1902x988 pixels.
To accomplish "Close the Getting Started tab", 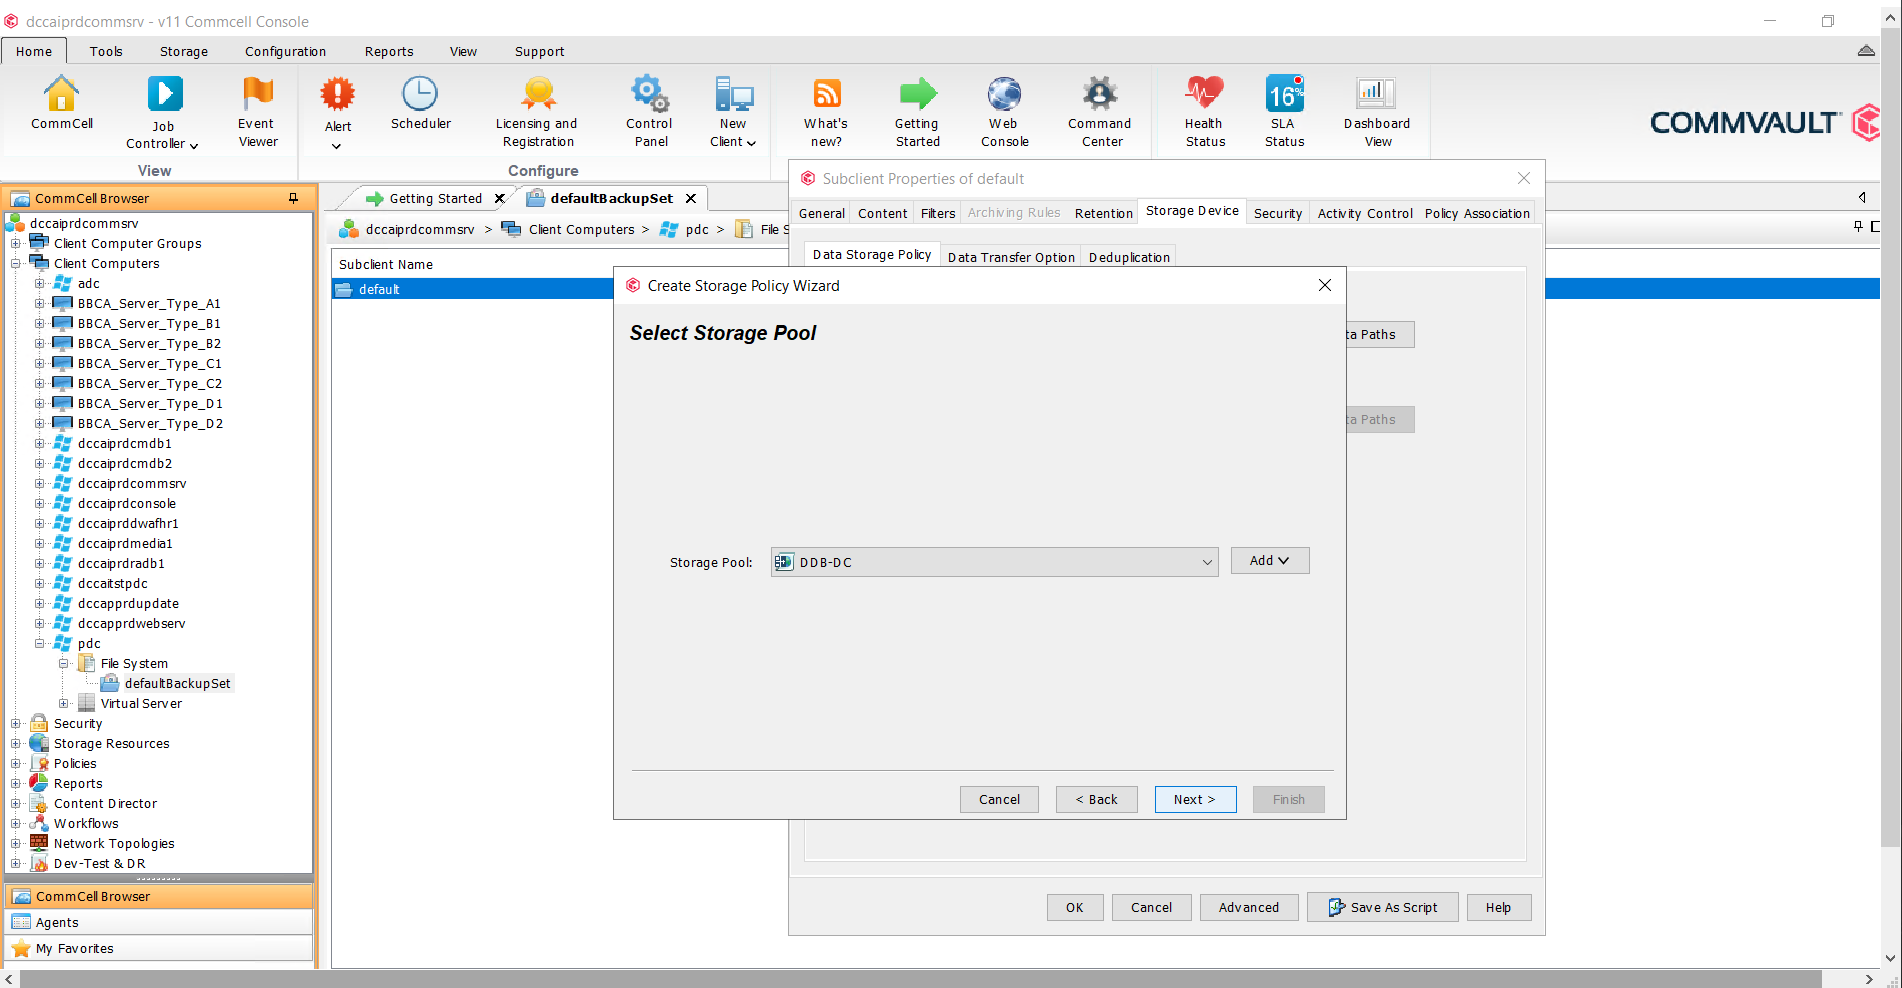I will tap(500, 198).
